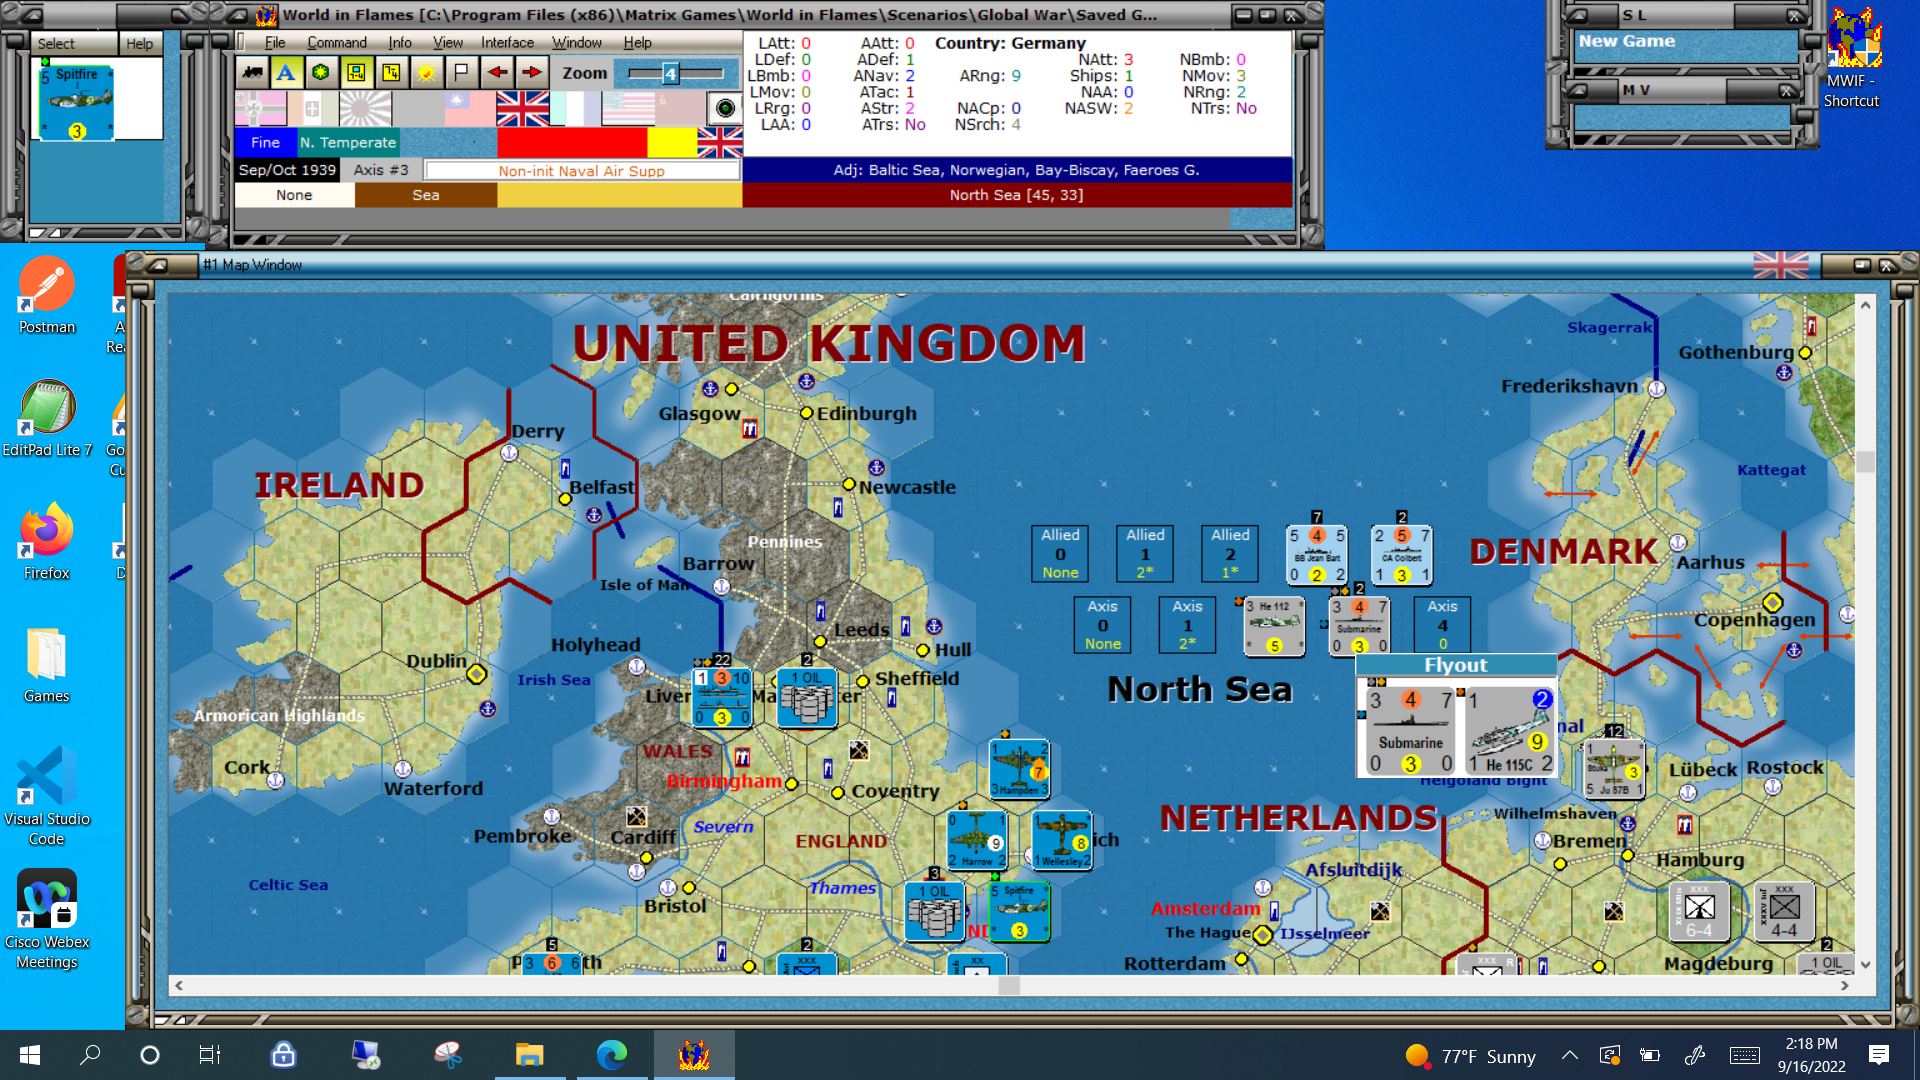Viewport: 1920px width, 1080px height.
Task: Toggle the yellow unit counter display button
Action: click(x=356, y=73)
